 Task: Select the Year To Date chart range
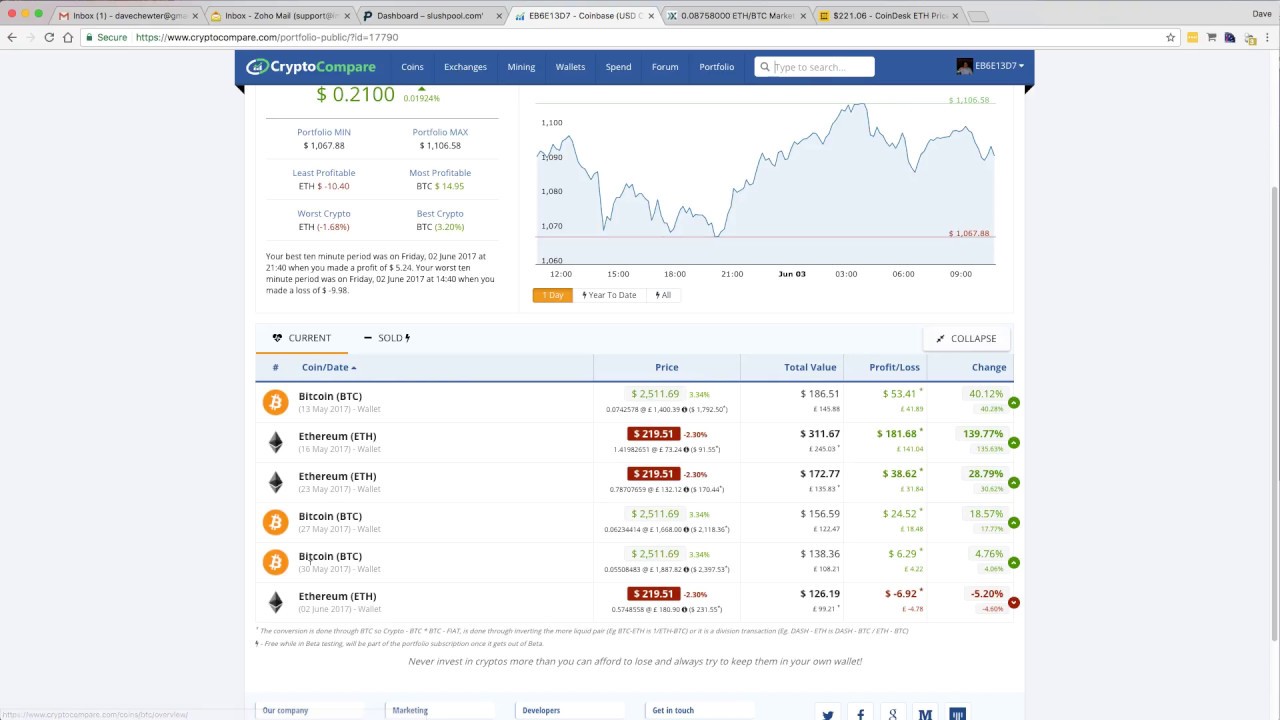(609, 295)
